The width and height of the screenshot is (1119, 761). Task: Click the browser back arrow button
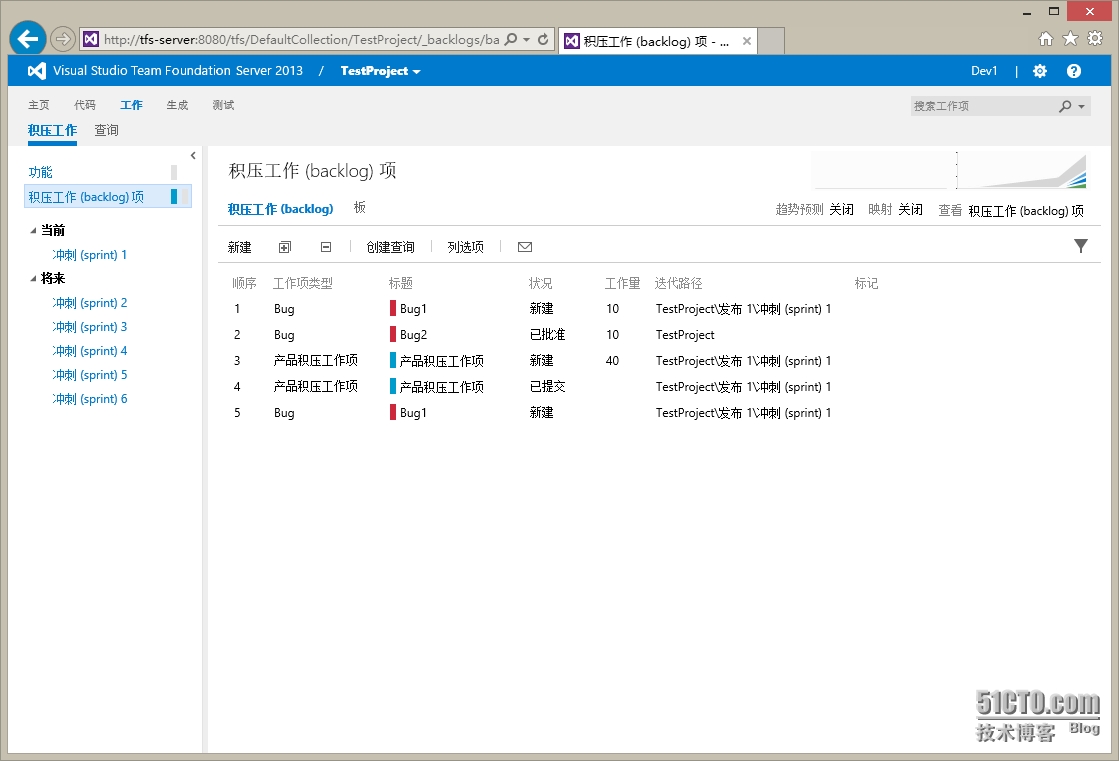click(28, 39)
